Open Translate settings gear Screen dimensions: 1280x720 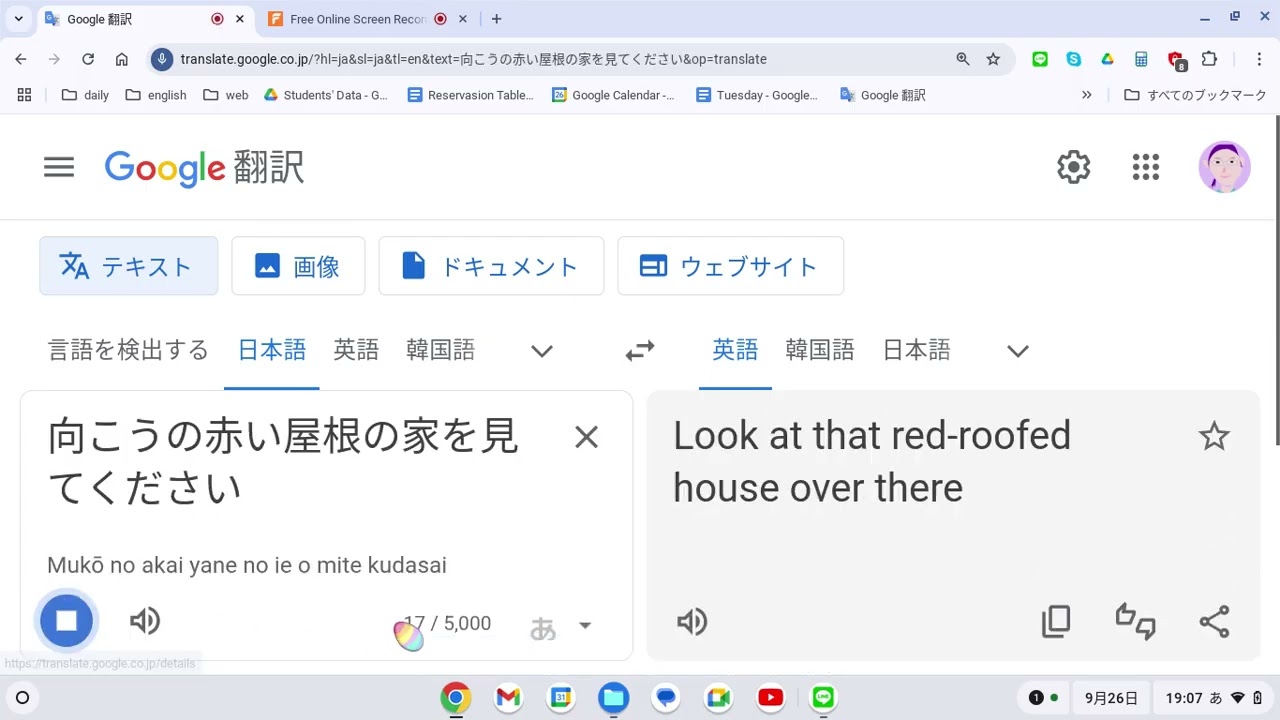coord(1074,167)
